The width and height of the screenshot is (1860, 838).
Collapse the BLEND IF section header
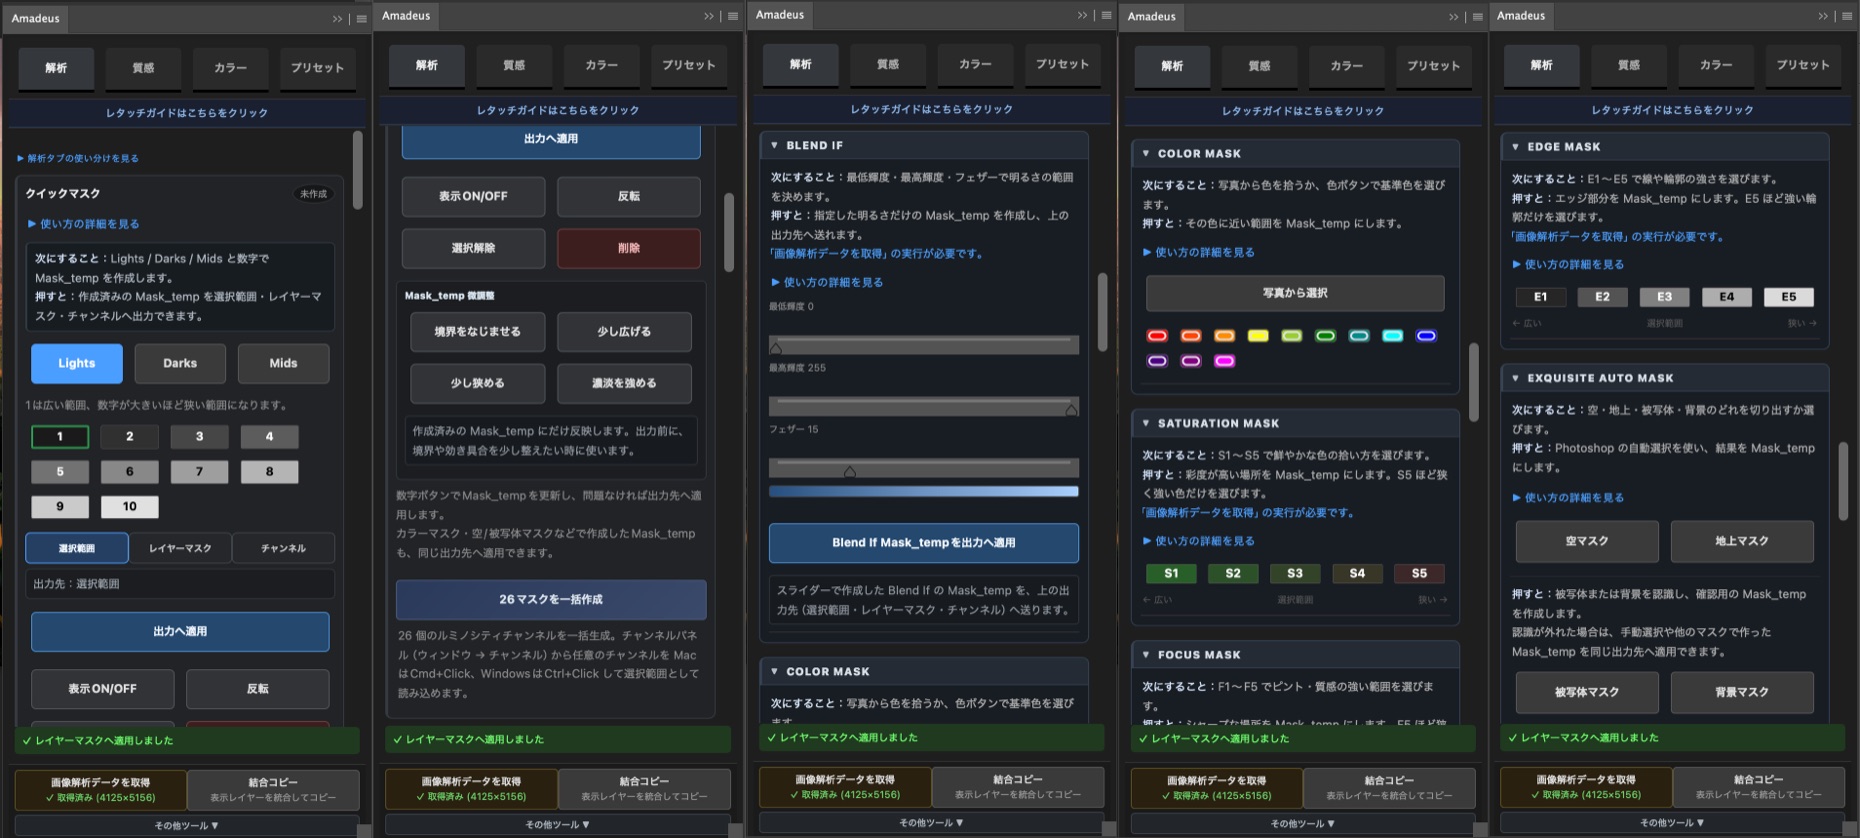click(x=923, y=145)
